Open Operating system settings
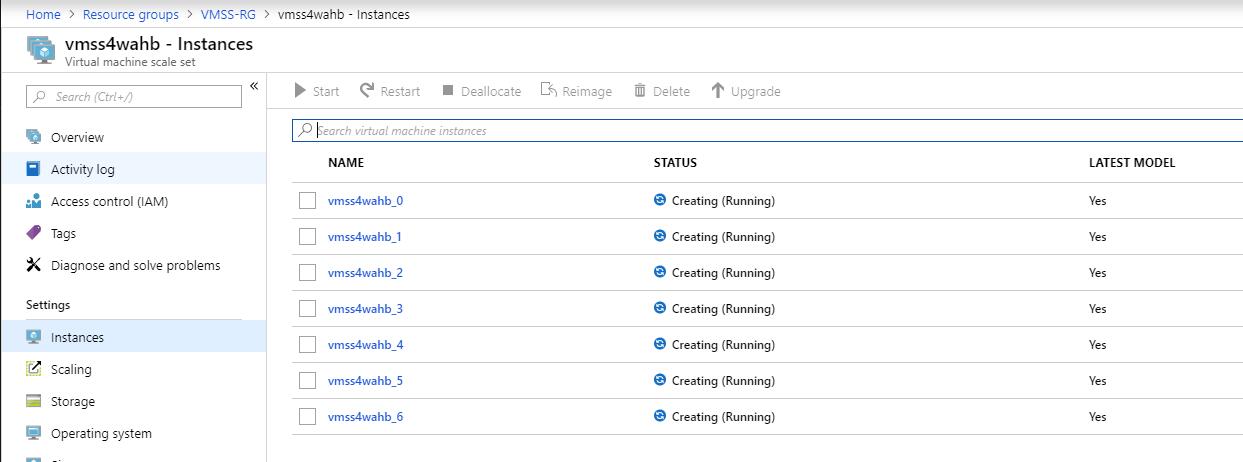This screenshot has width=1243, height=462. click(134, 433)
